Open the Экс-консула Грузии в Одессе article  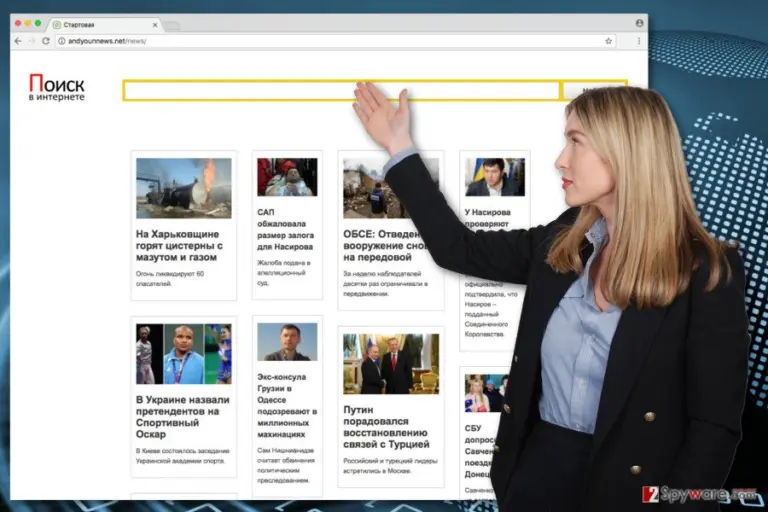(287, 405)
